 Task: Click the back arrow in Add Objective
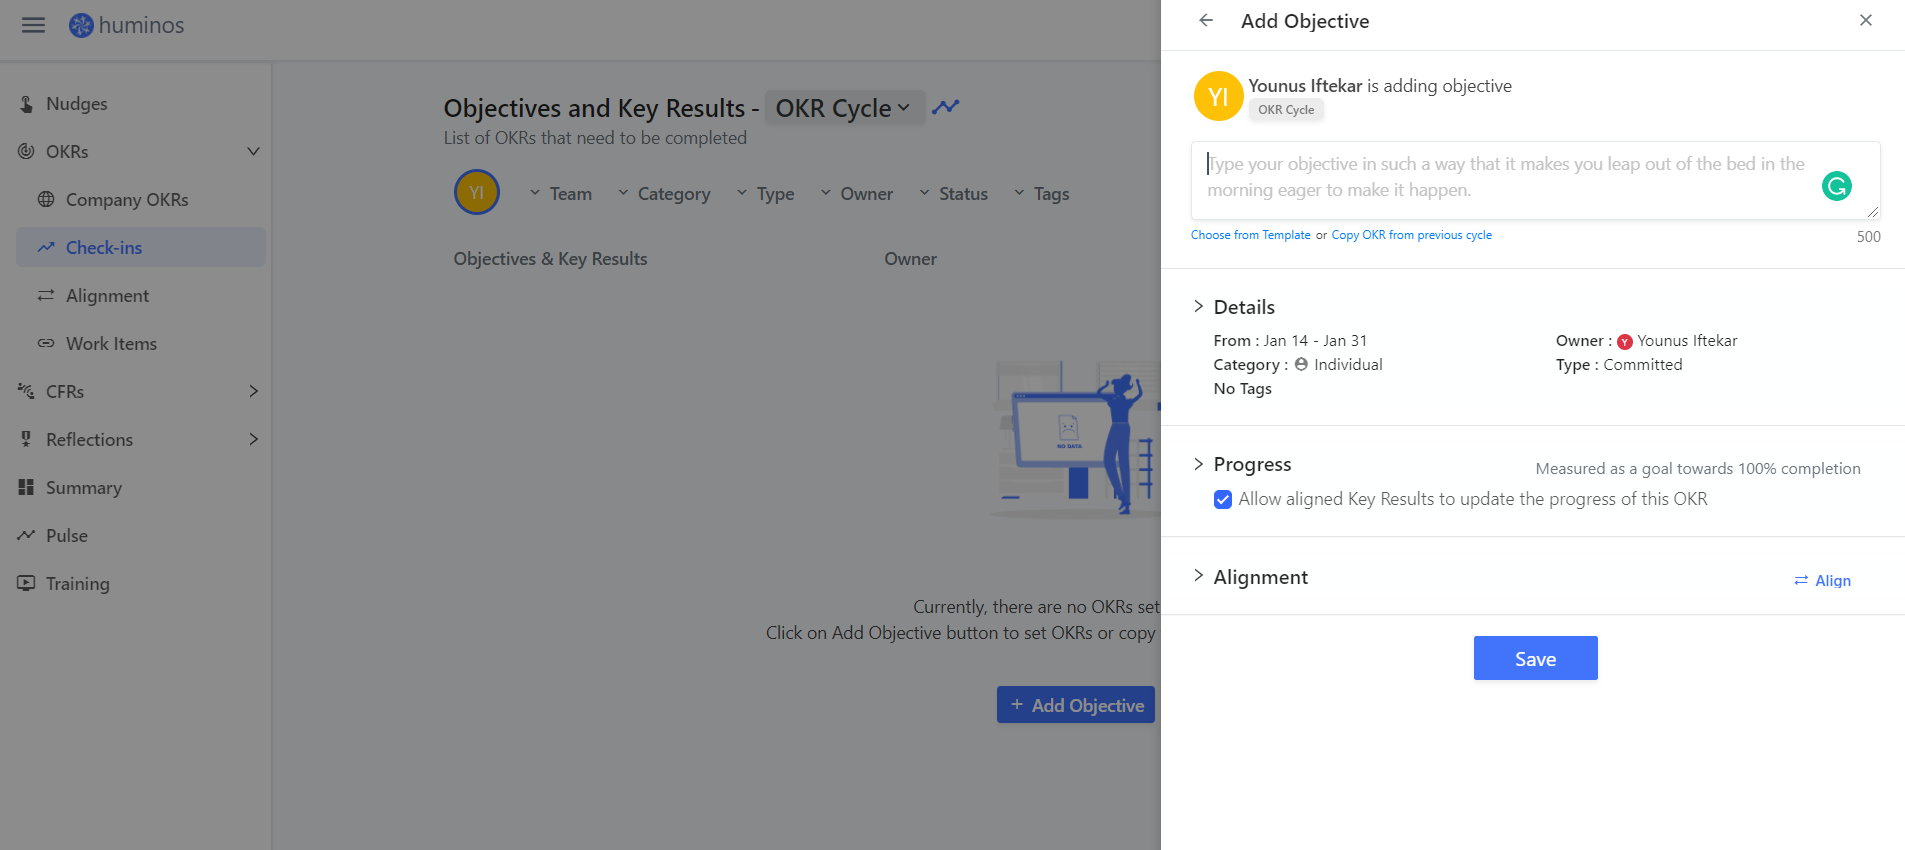(x=1206, y=21)
